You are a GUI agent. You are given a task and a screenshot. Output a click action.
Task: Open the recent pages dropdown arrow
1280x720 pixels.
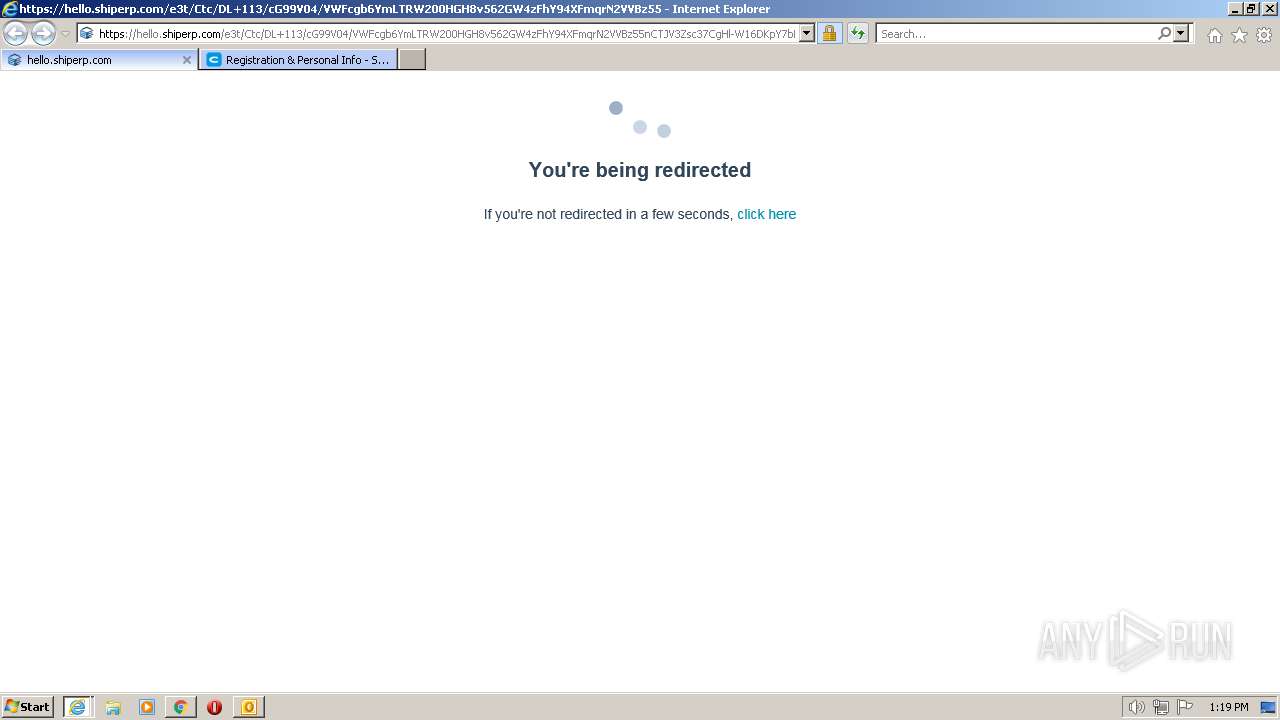tap(65, 33)
